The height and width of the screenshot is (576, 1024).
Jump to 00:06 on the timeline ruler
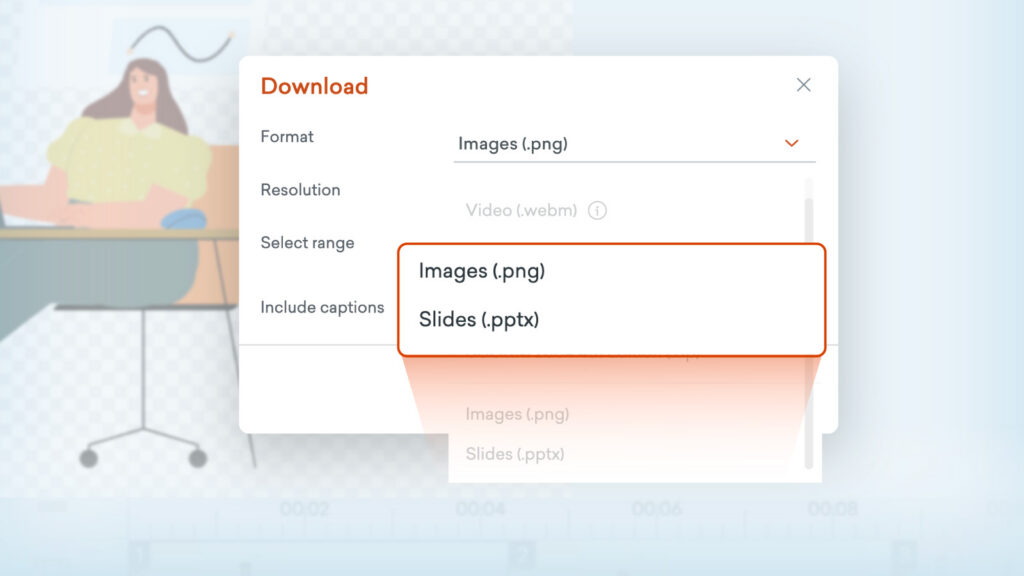pos(657,510)
